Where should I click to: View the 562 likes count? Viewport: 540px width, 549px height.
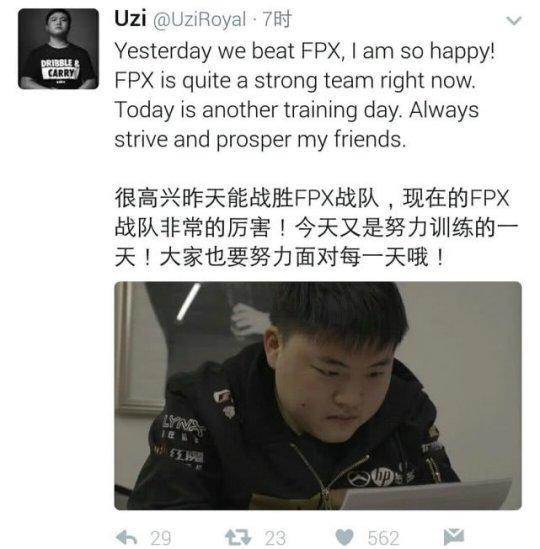pyautogui.click(x=383, y=538)
